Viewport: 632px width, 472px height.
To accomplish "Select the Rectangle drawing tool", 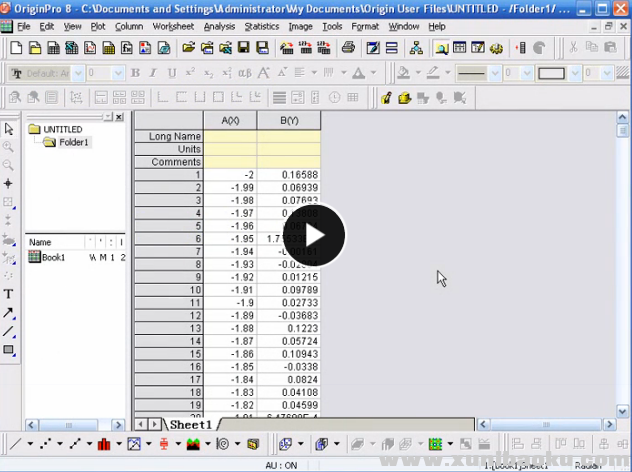I will pos(9,349).
